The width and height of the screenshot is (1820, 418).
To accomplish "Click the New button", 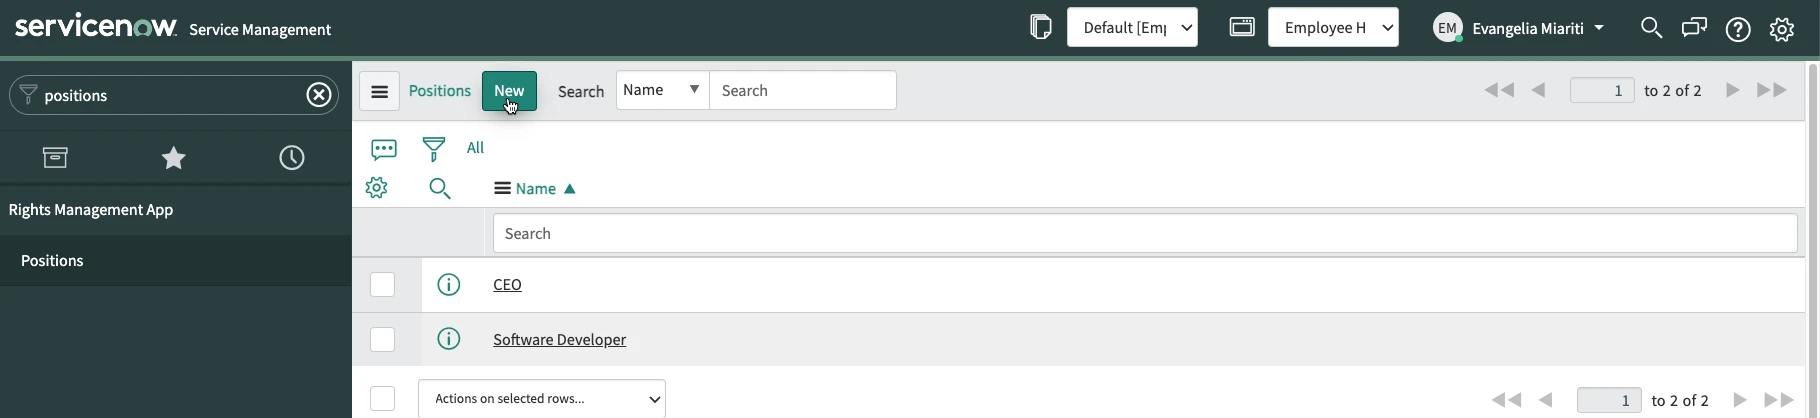I will tap(509, 91).
